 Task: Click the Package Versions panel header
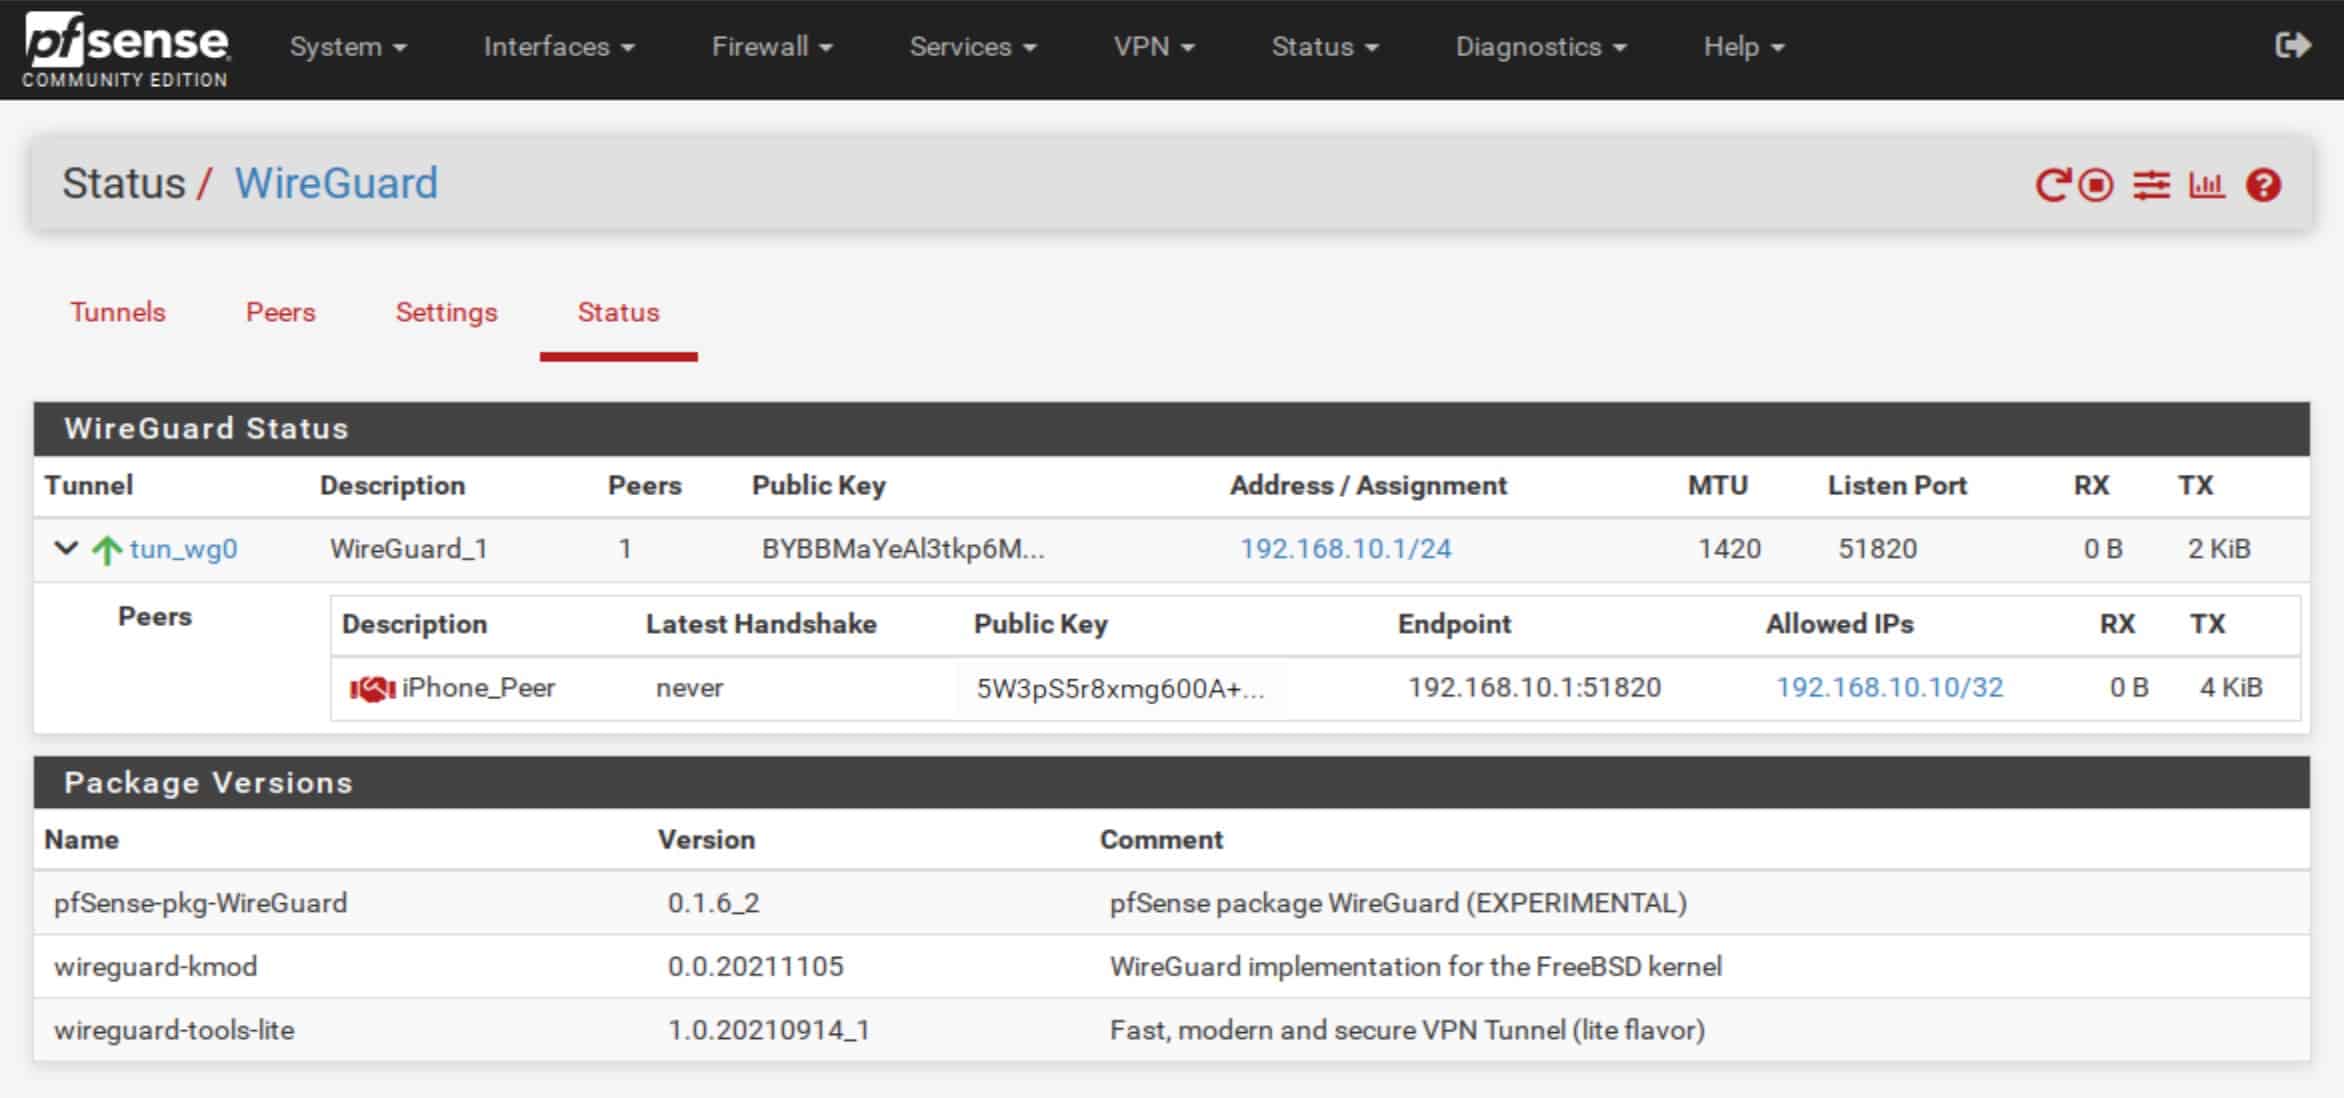tap(1172, 783)
